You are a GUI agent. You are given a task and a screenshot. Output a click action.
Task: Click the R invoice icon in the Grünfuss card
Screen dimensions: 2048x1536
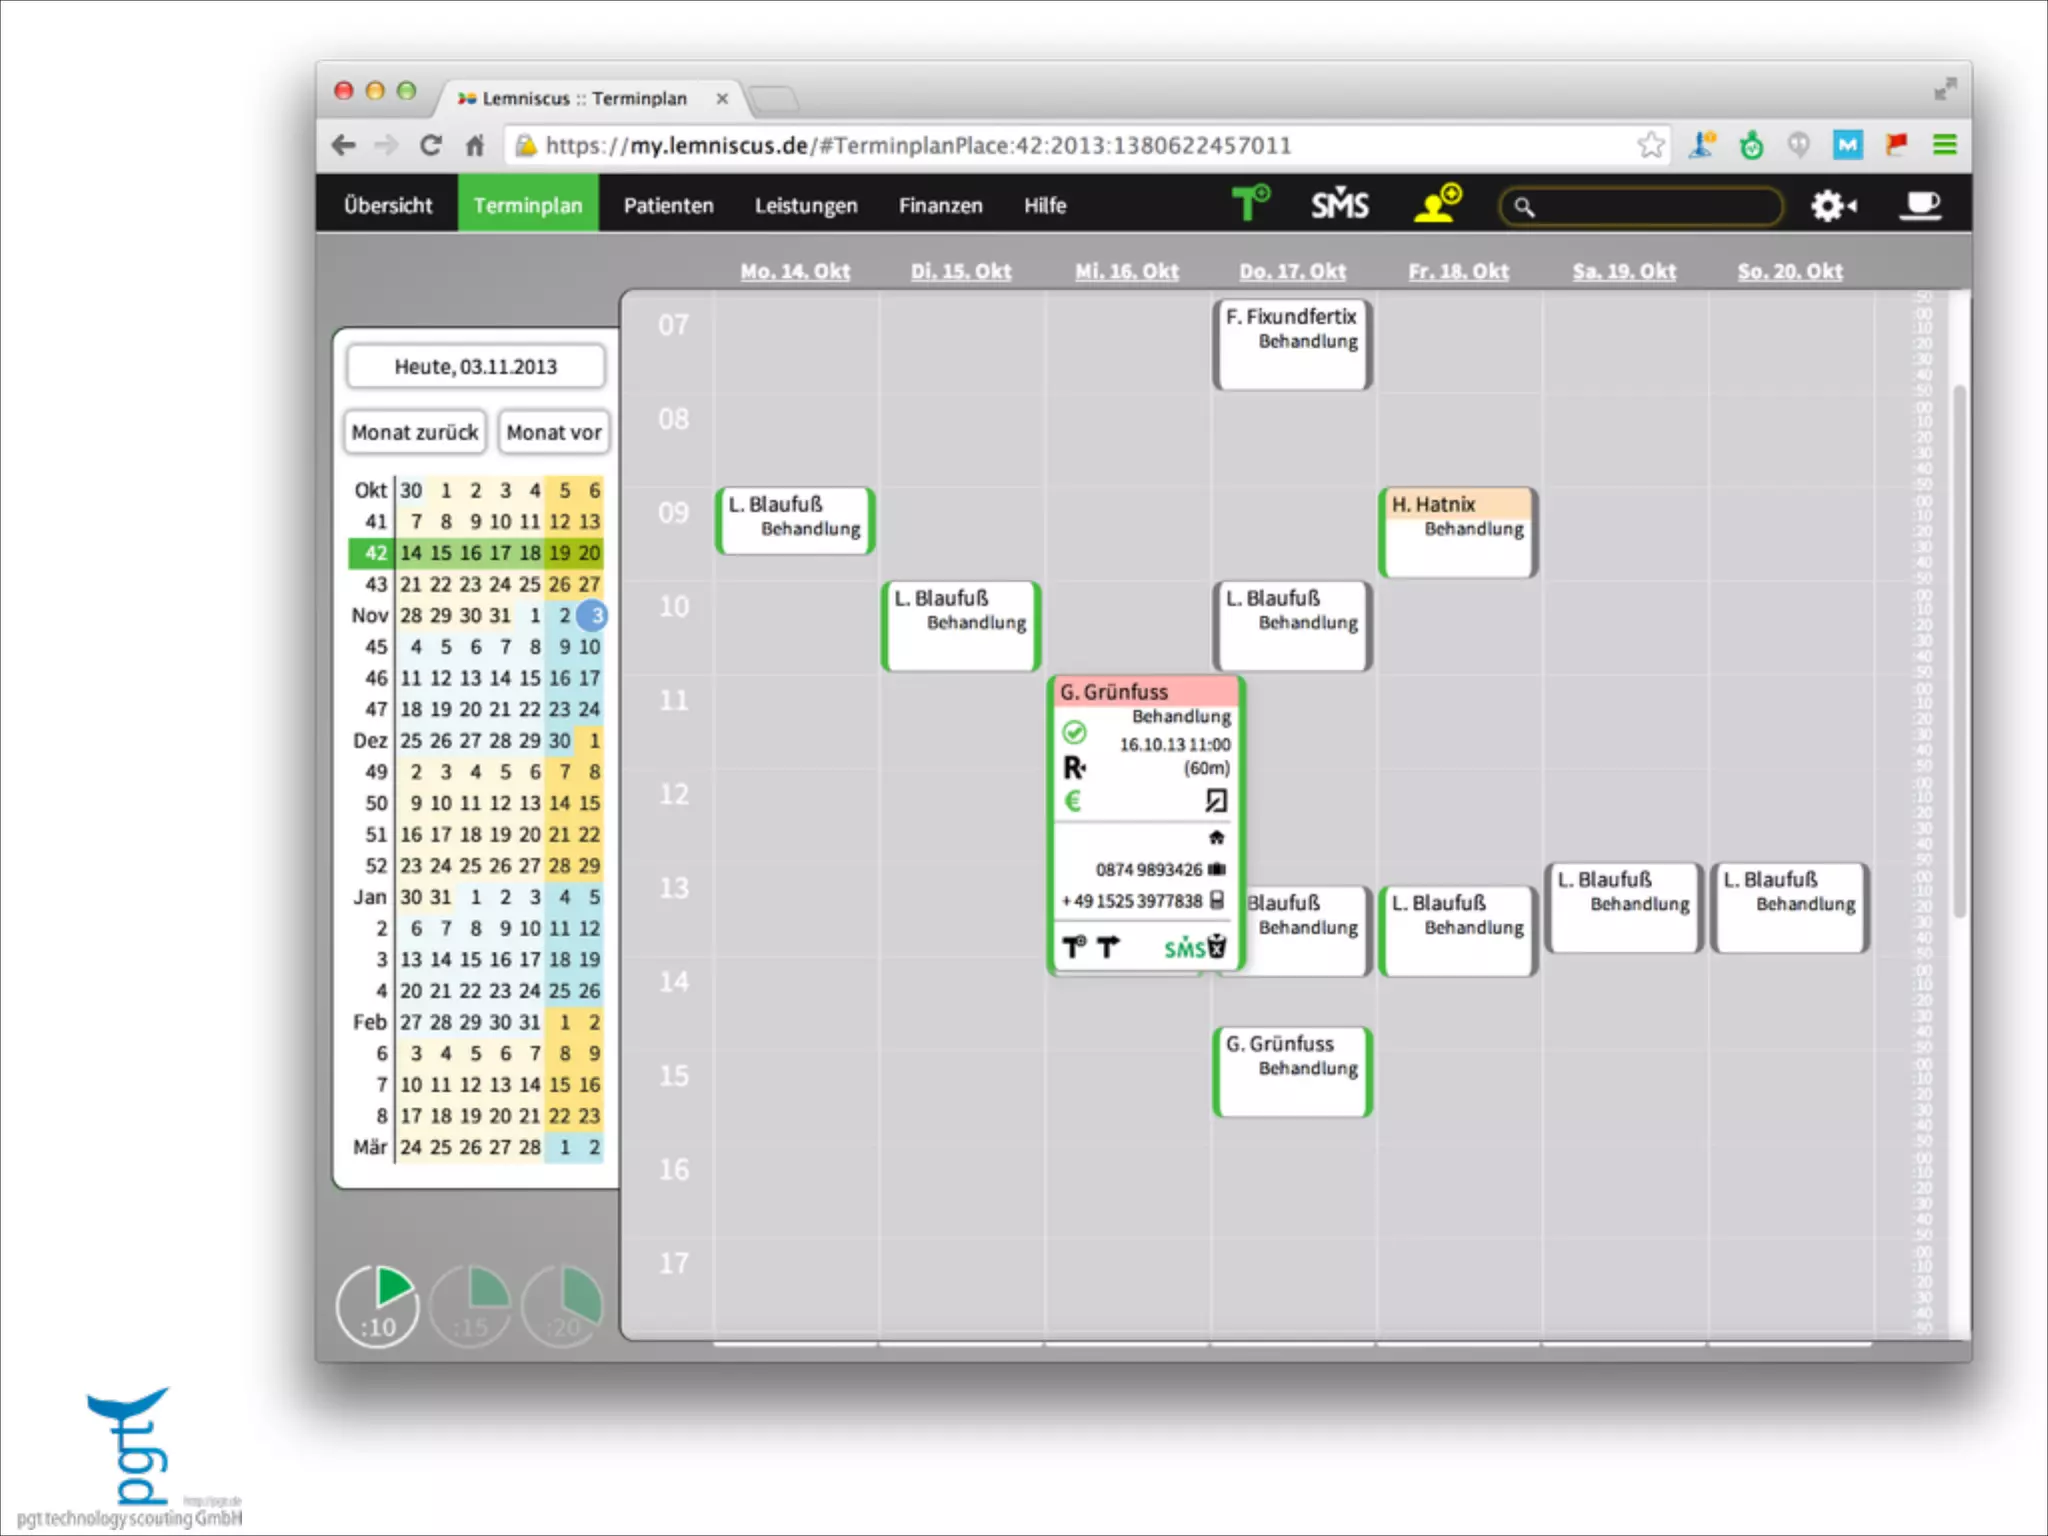pos(1074,768)
